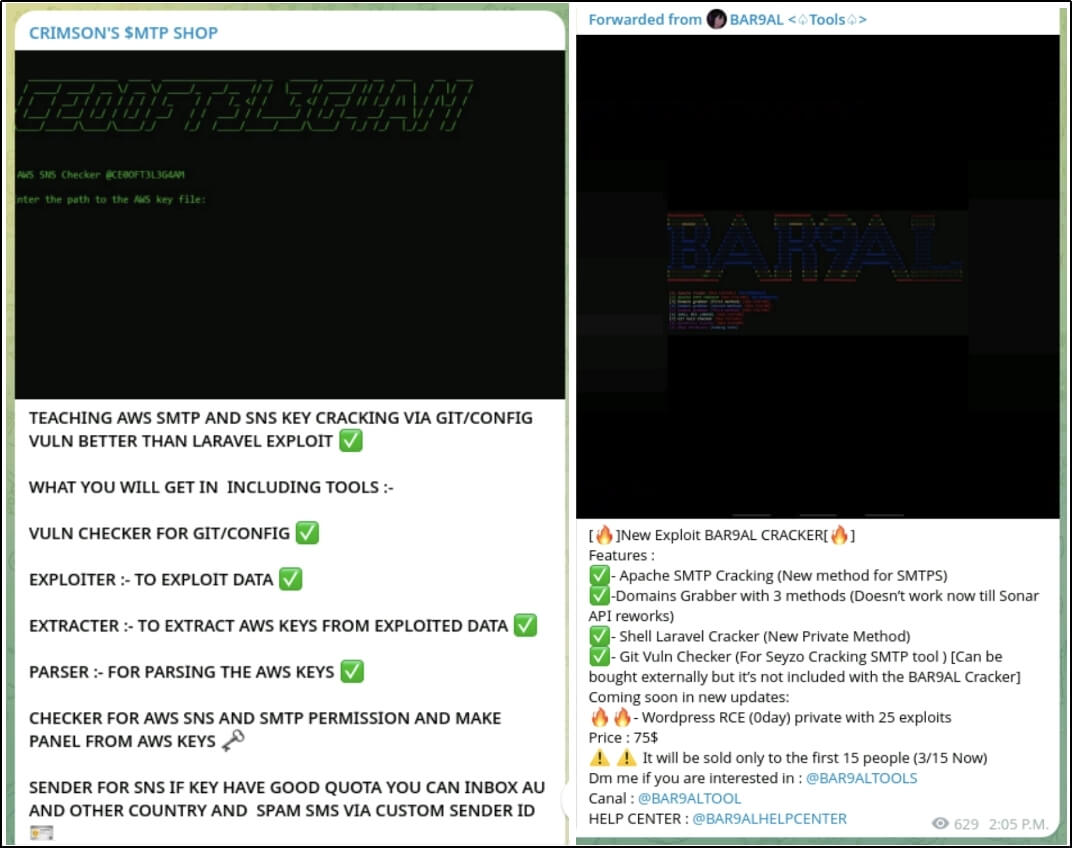This screenshot has height=848, width=1072.
Task: Click checkmark emoji before Shell Laravel Cracker
Action: click(x=600, y=636)
